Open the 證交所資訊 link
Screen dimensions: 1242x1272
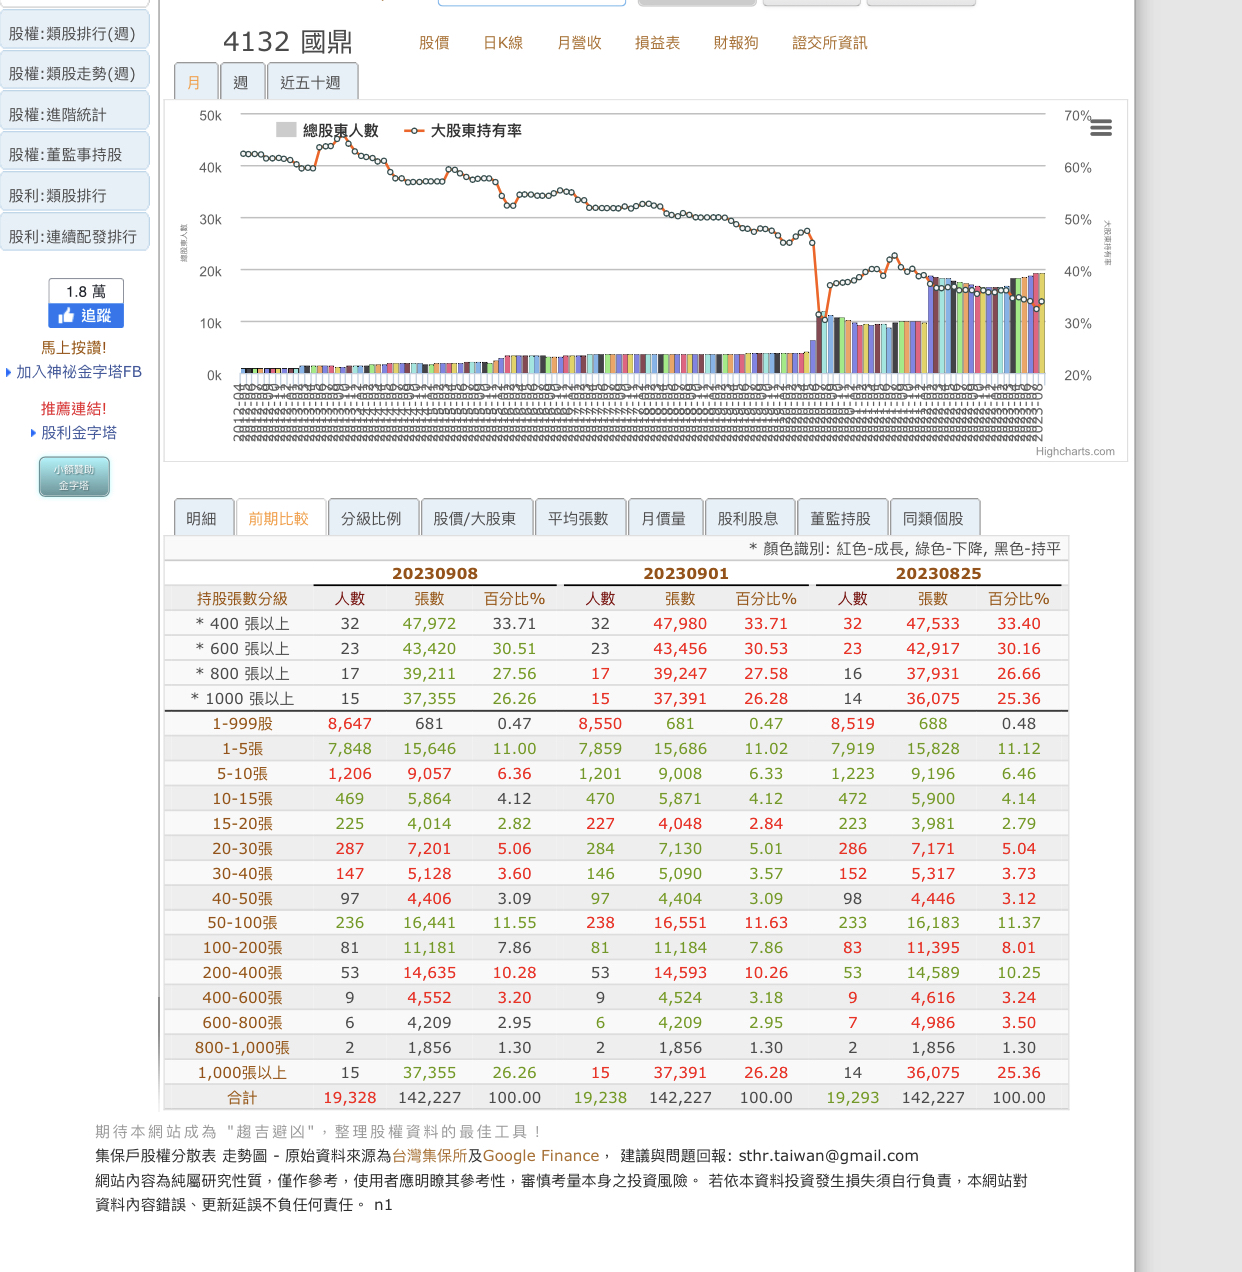(829, 43)
